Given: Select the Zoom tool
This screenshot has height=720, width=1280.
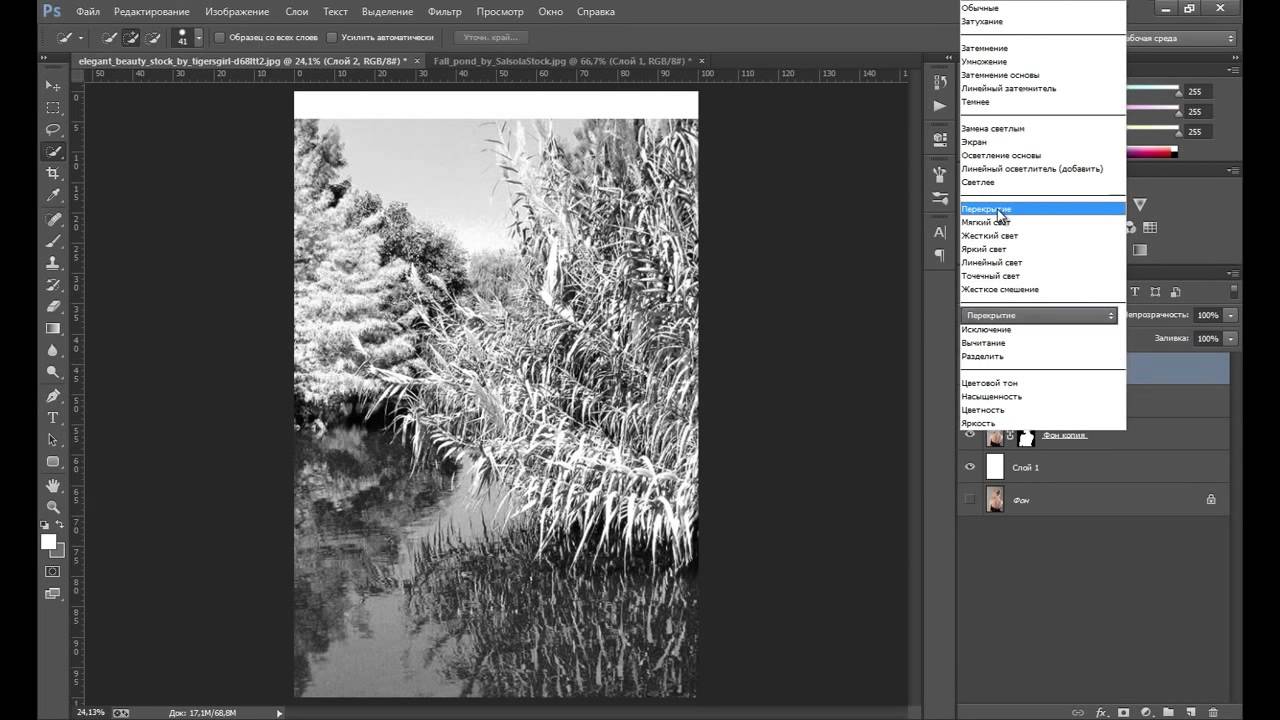Looking at the screenshot, I should (x=53, y=507).
